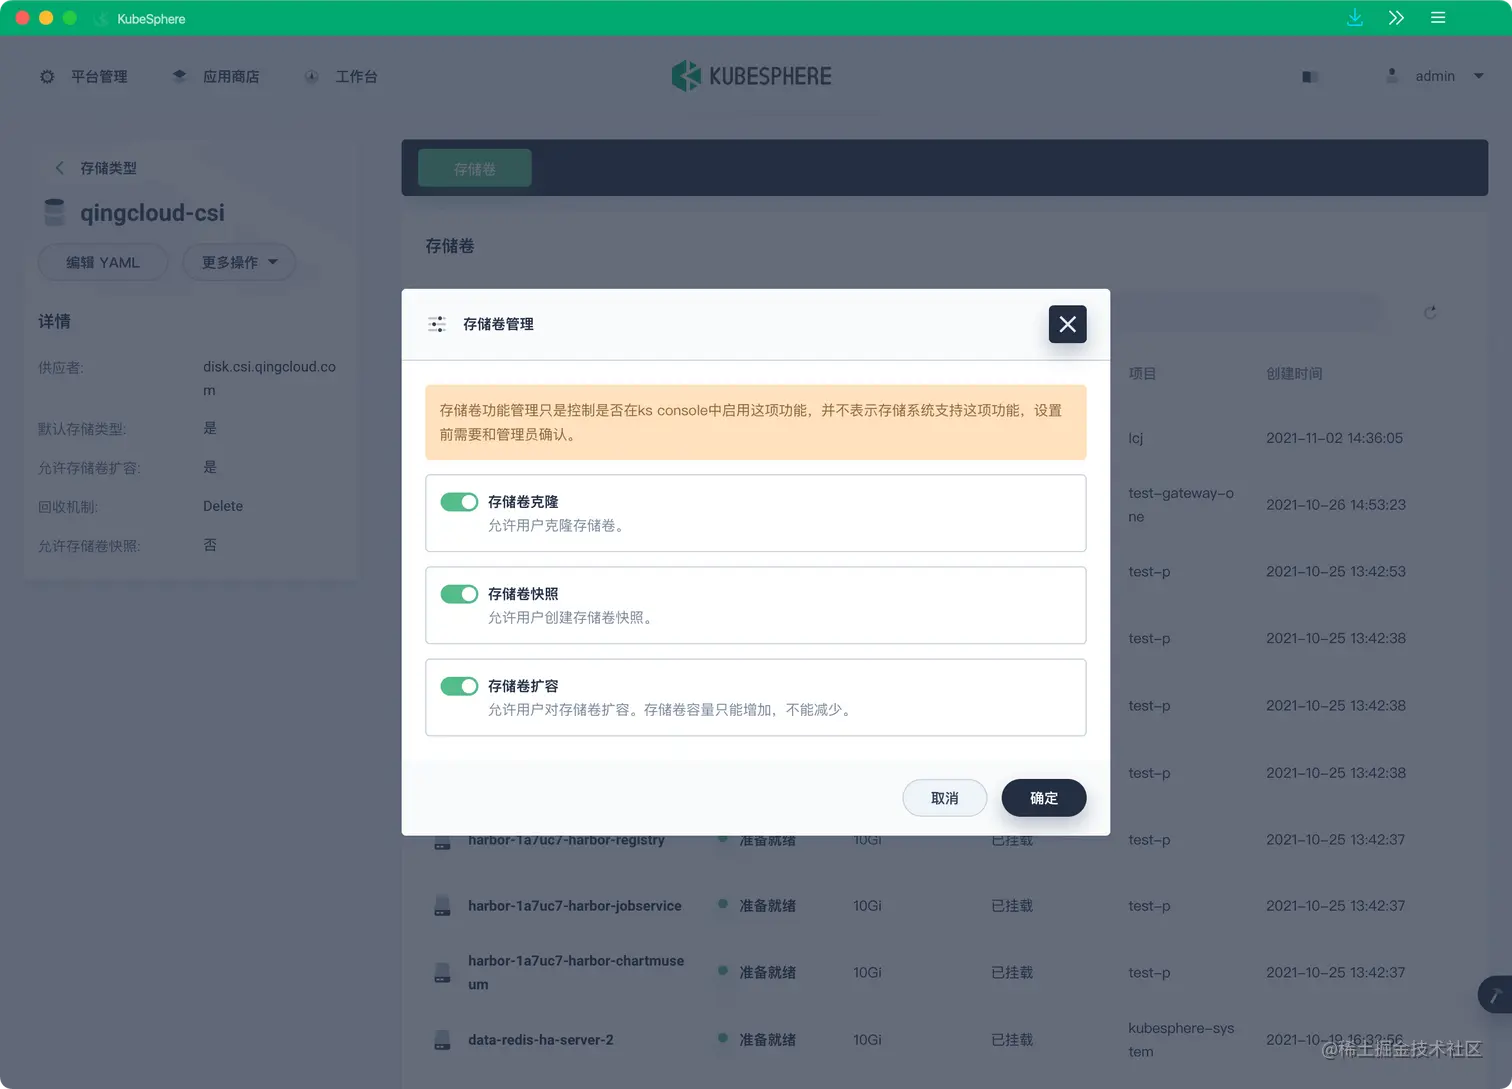The width and height of the screenshot is (1512, 1089).
Task: Click the refresh icon above the table
Action: pyautogui.click(x=1430, y=313)
